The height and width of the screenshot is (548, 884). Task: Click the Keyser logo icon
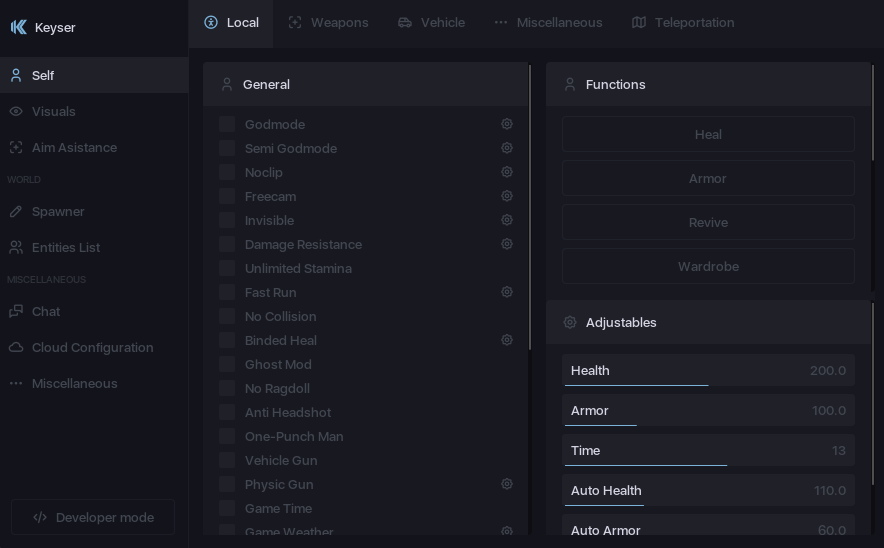click(x=18, y=27)
